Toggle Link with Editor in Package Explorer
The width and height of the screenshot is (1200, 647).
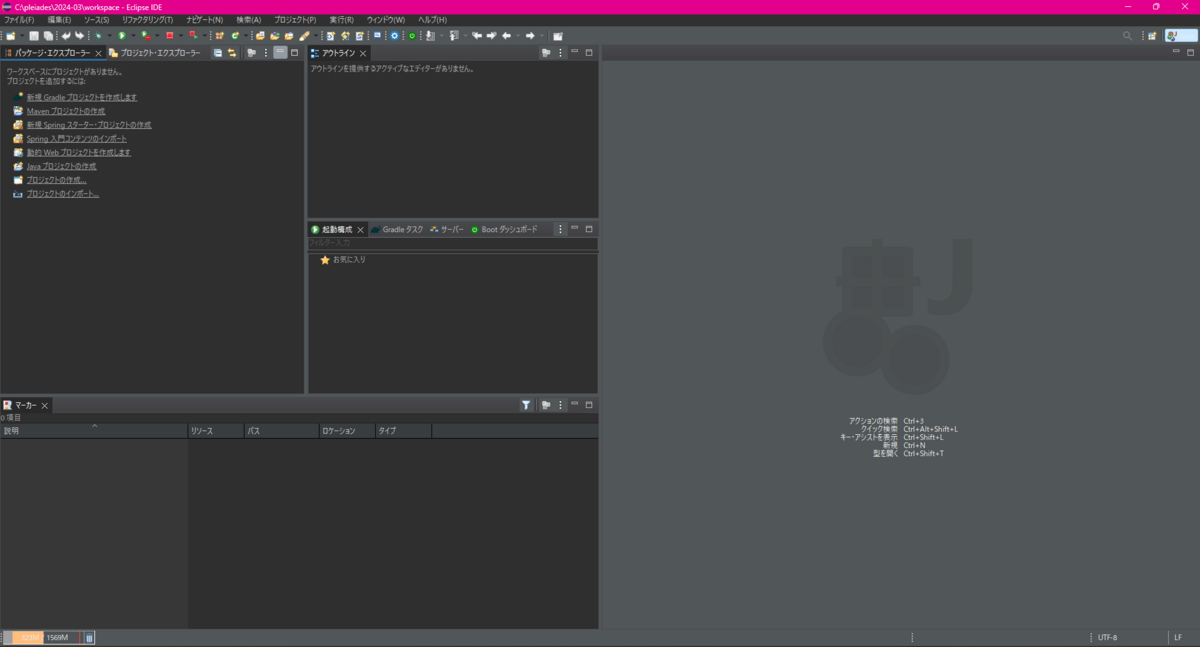(232, 52)
